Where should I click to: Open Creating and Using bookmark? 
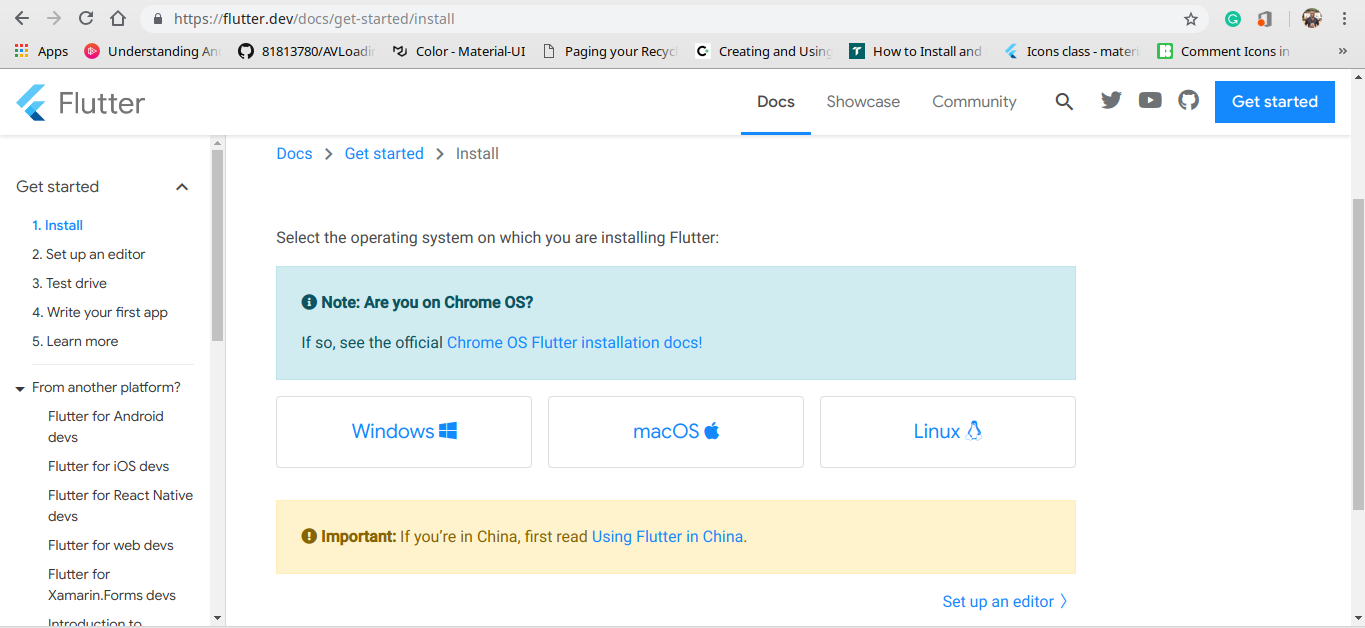pos(763,51)
